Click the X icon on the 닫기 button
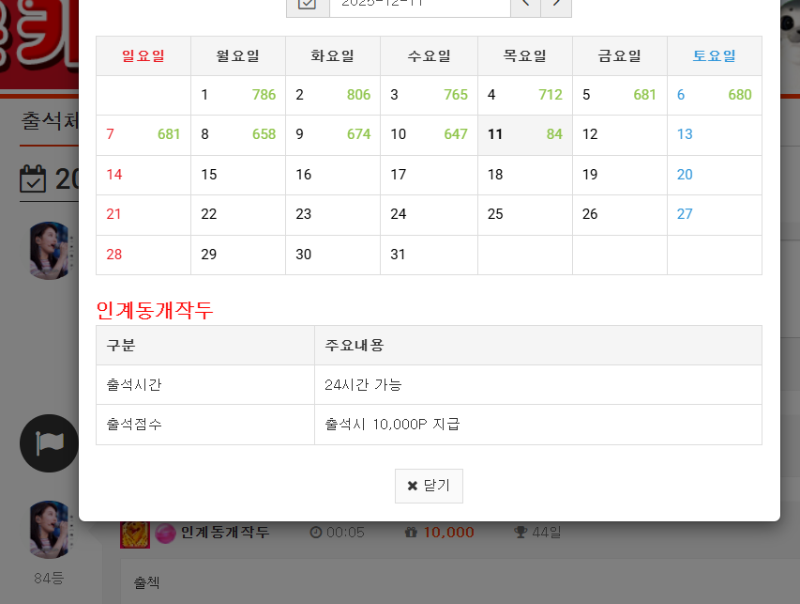The image size is (800, 604). 411,486
